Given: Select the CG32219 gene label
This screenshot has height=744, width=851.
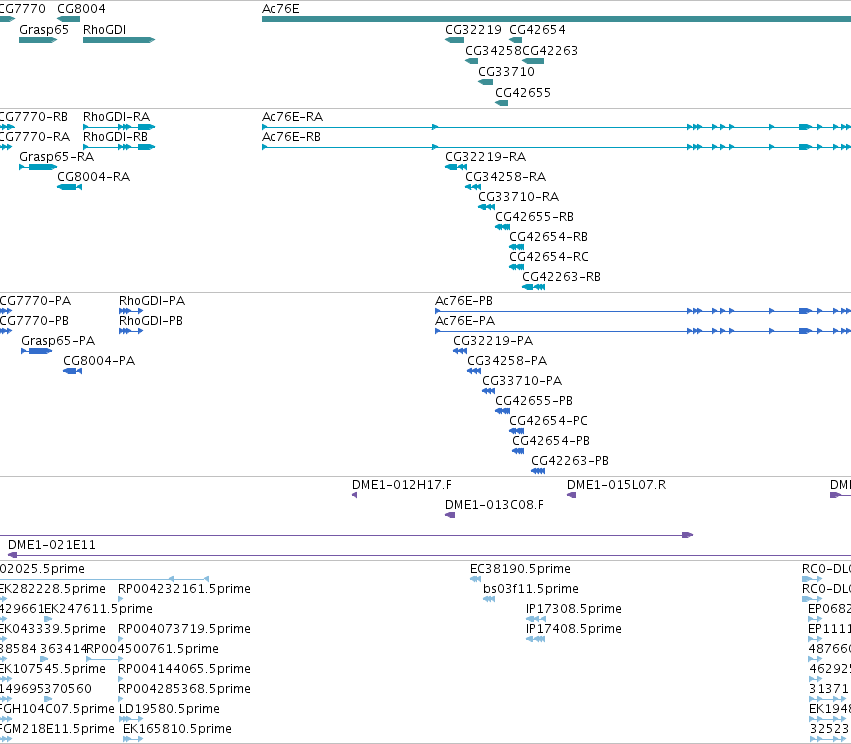Looking at the screenshot, I should tap(473, 30).
